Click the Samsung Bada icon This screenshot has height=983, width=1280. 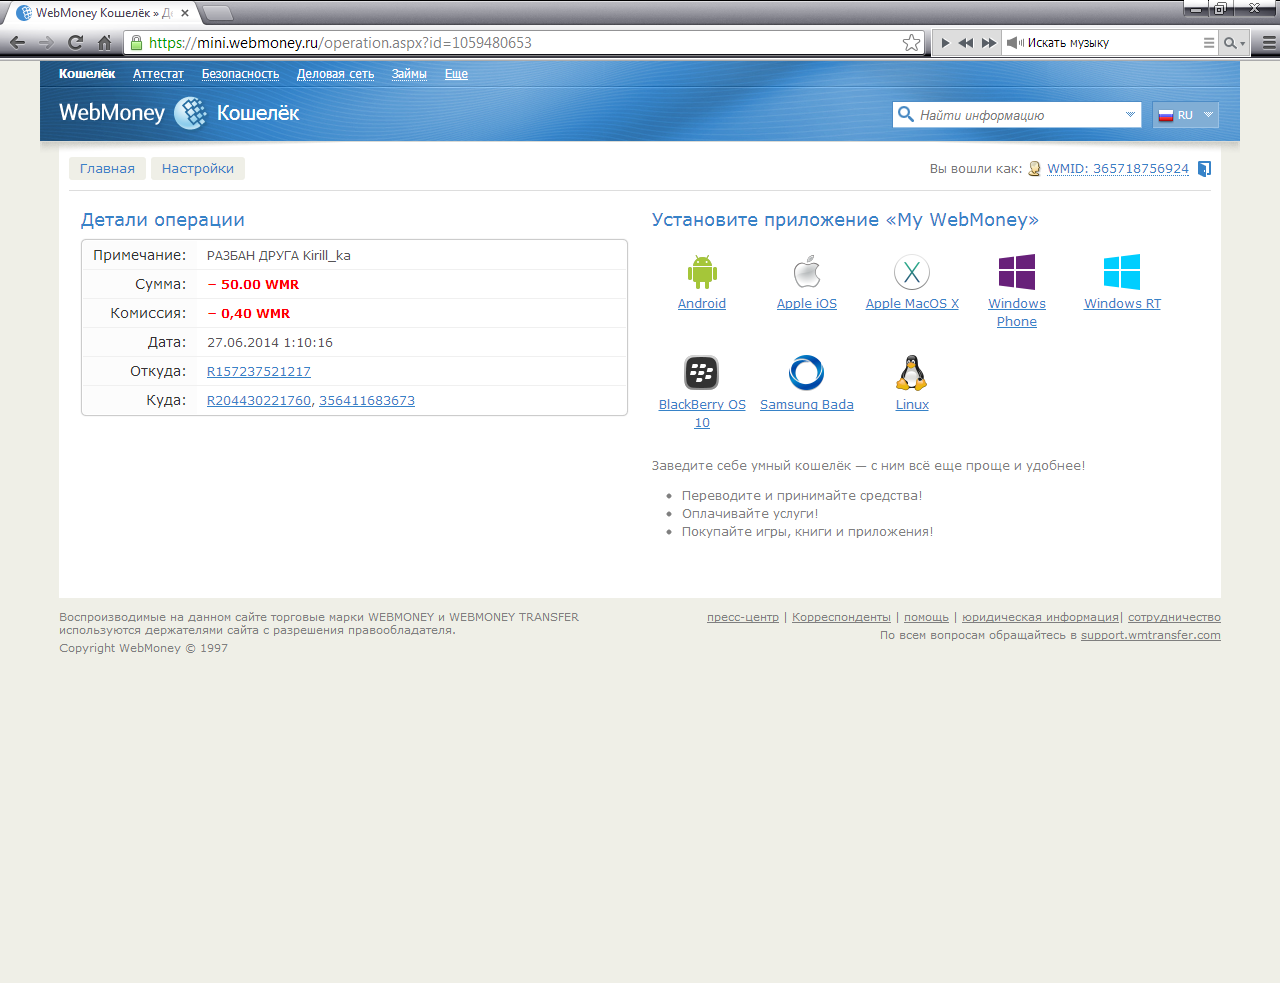click(807, 373)
